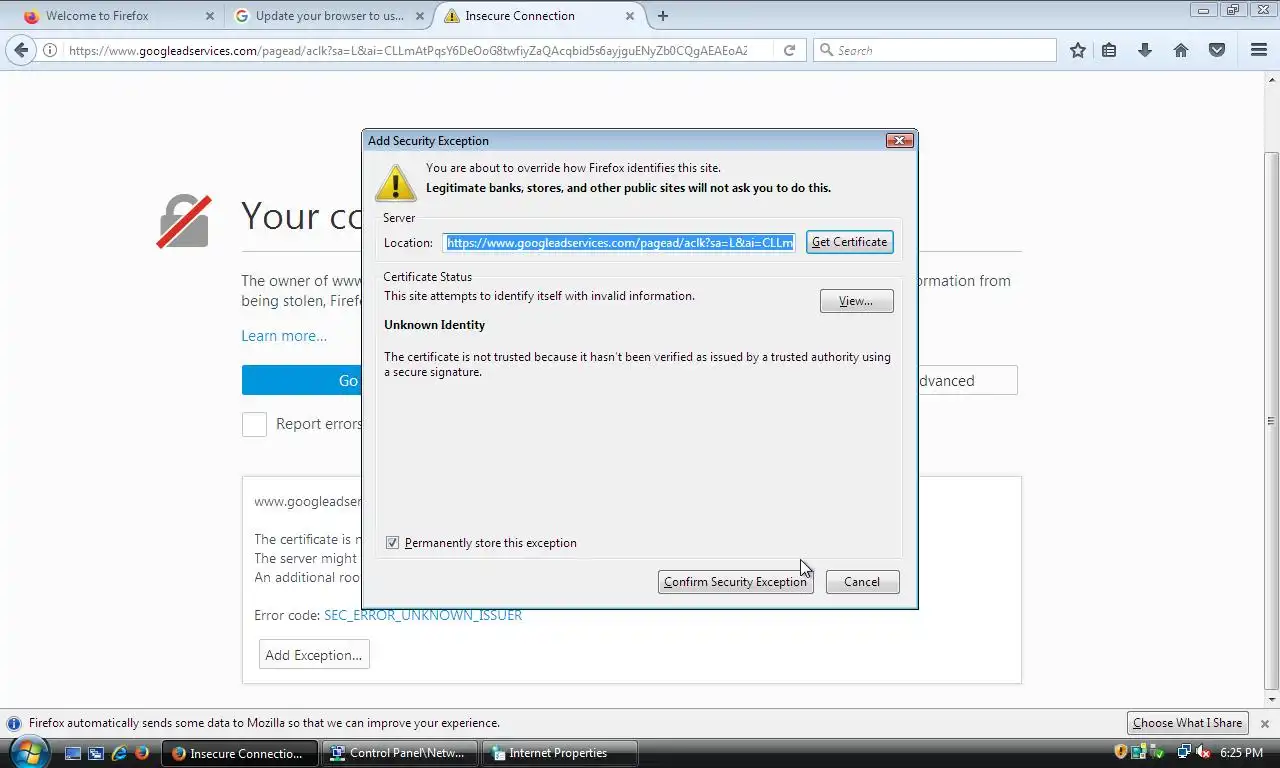
Task: Click Switch between windows quick launch icon
Action: pos(96,753)
